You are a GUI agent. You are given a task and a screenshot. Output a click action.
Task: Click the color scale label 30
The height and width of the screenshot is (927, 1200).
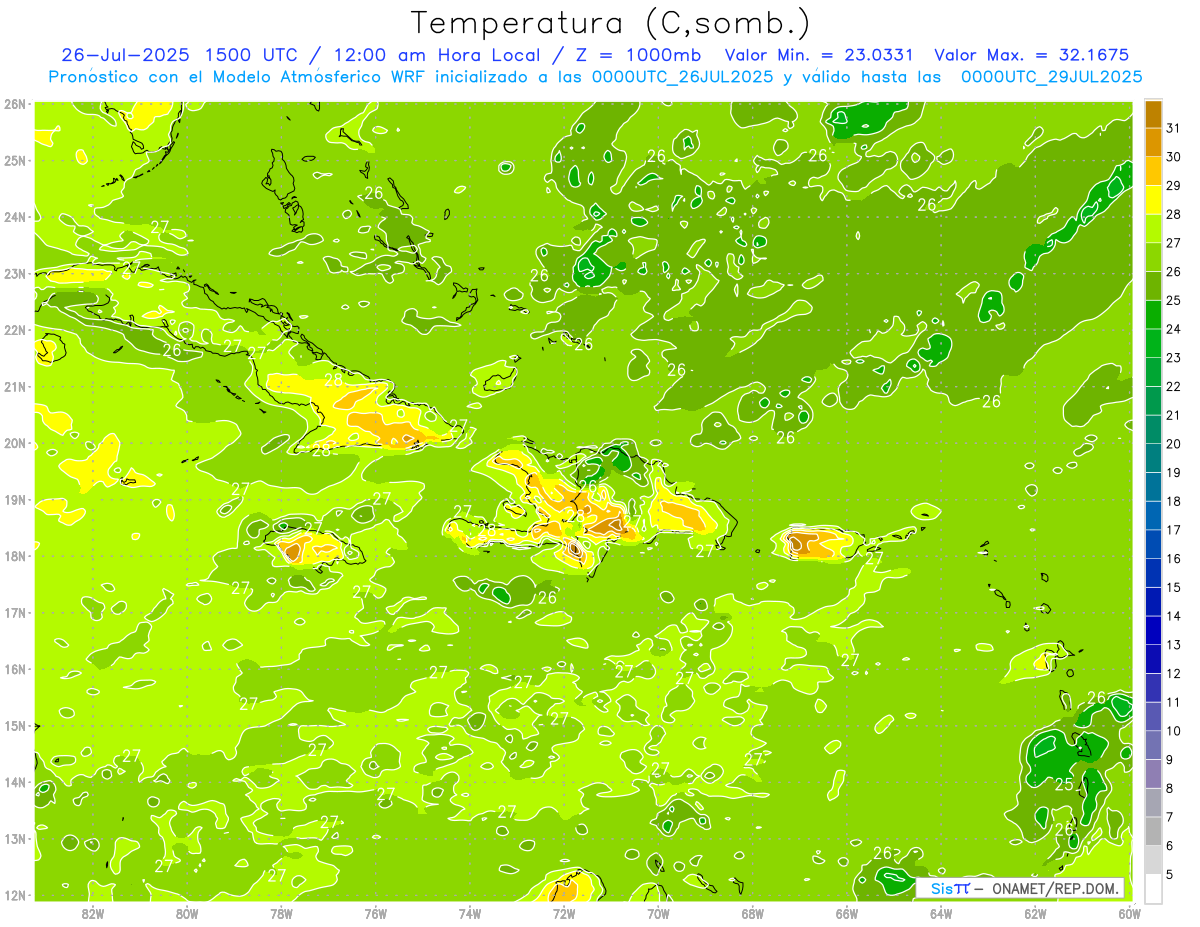1174,157
